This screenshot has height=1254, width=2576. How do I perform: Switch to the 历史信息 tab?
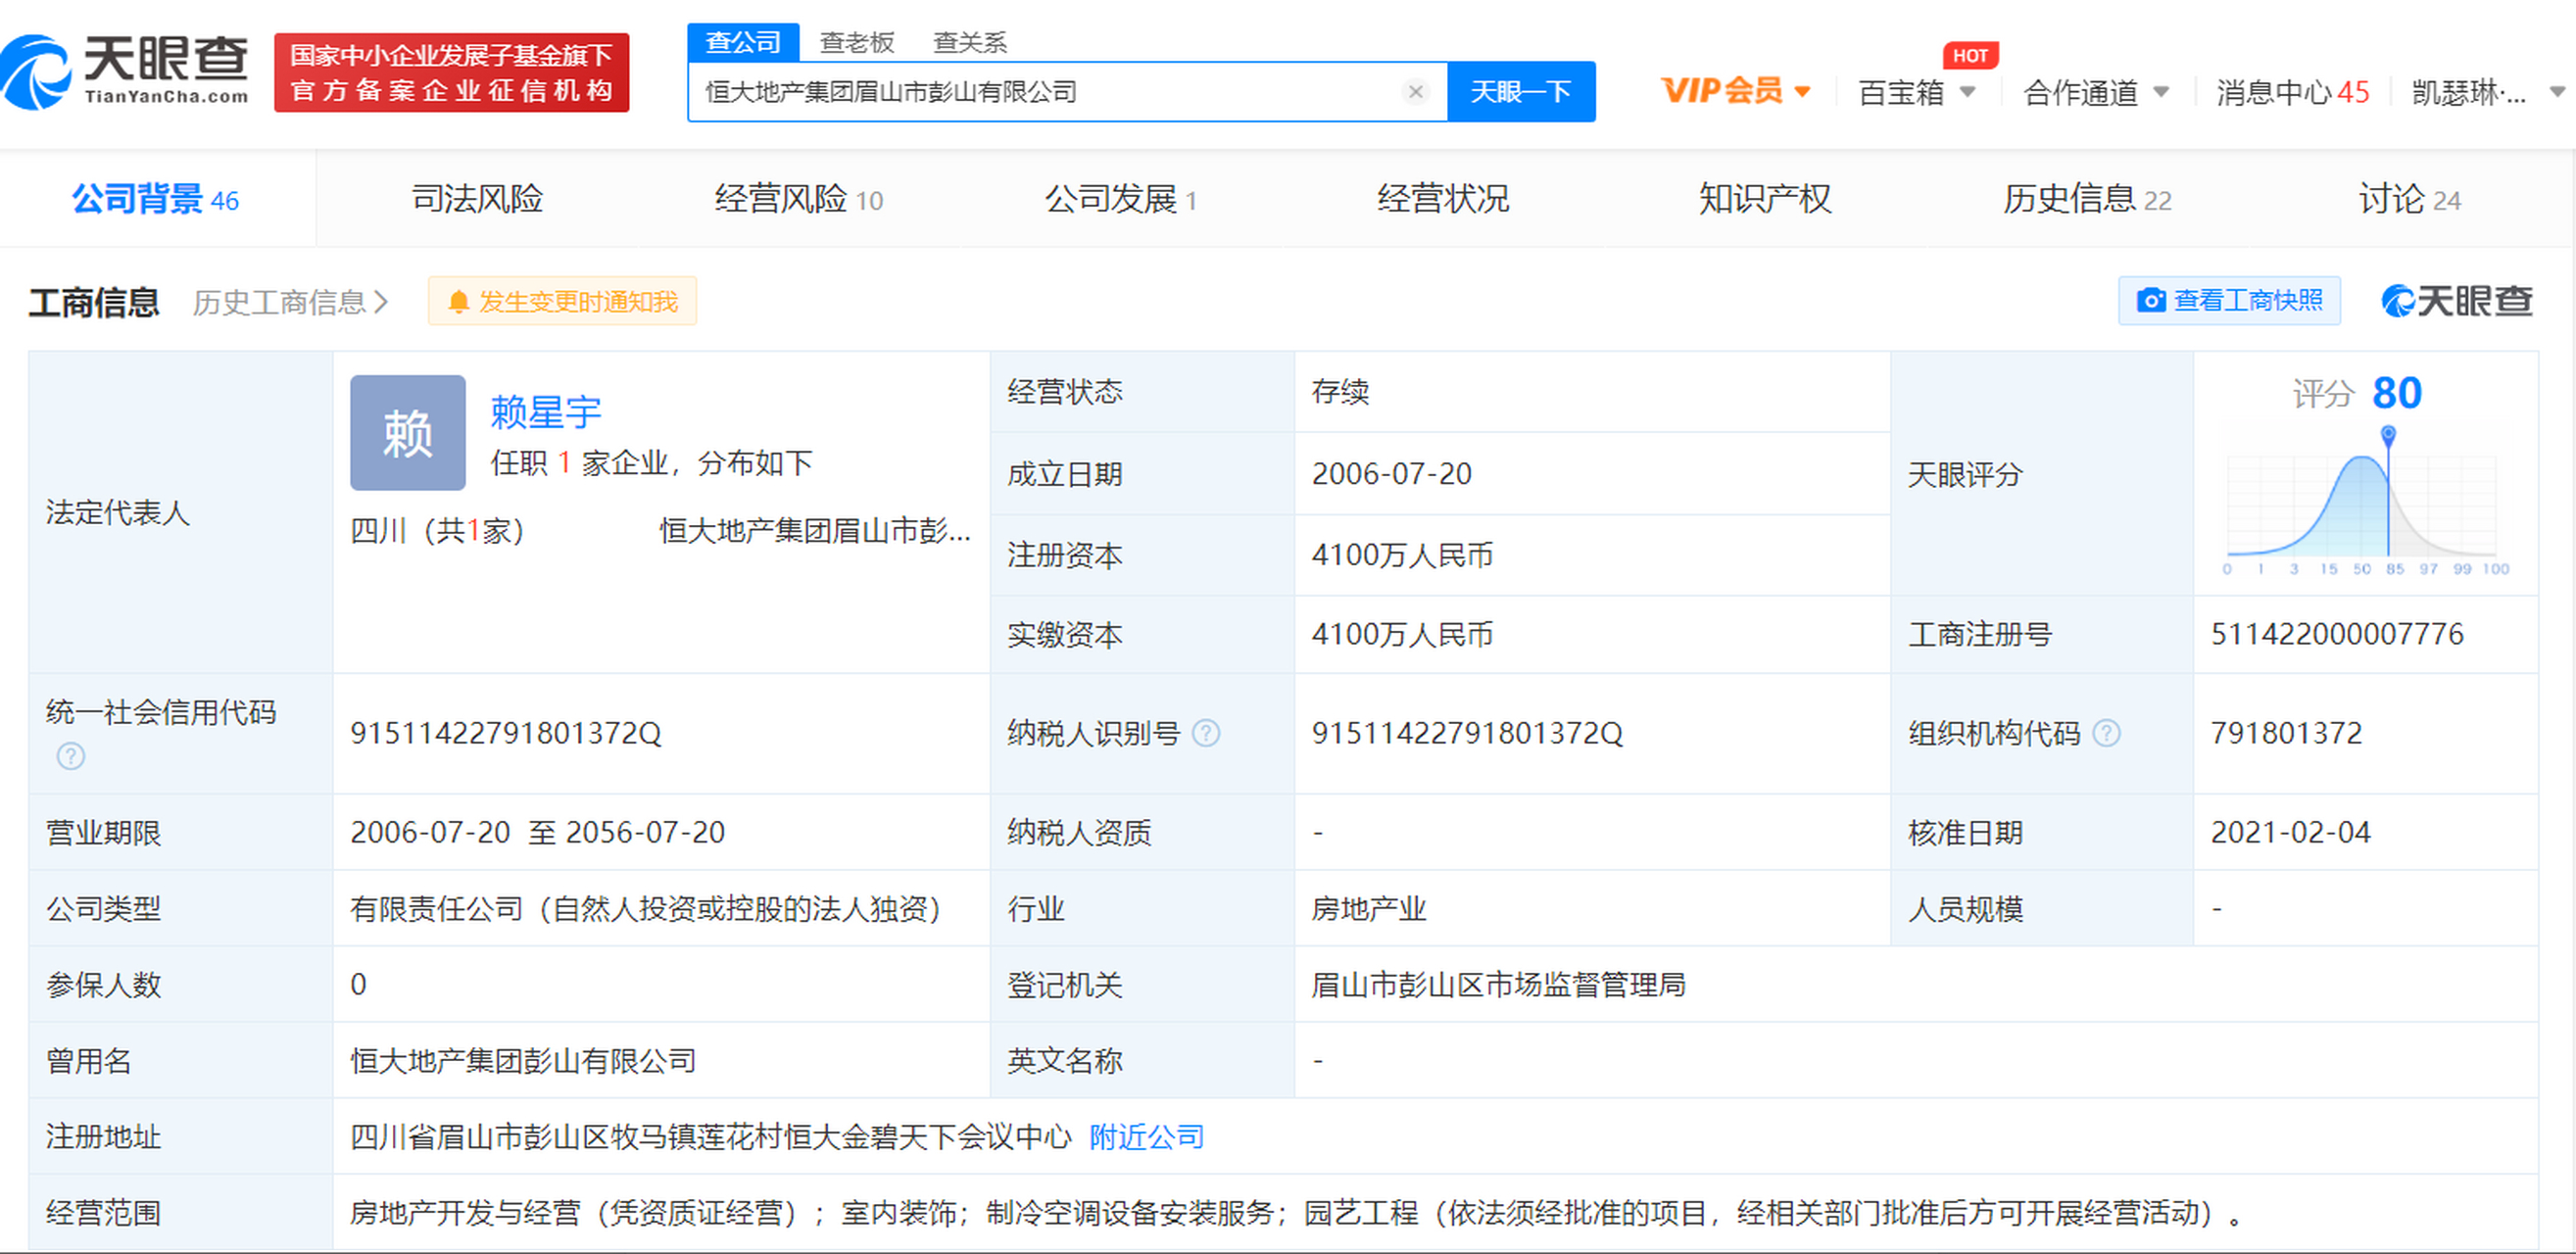pos(2086,198)
